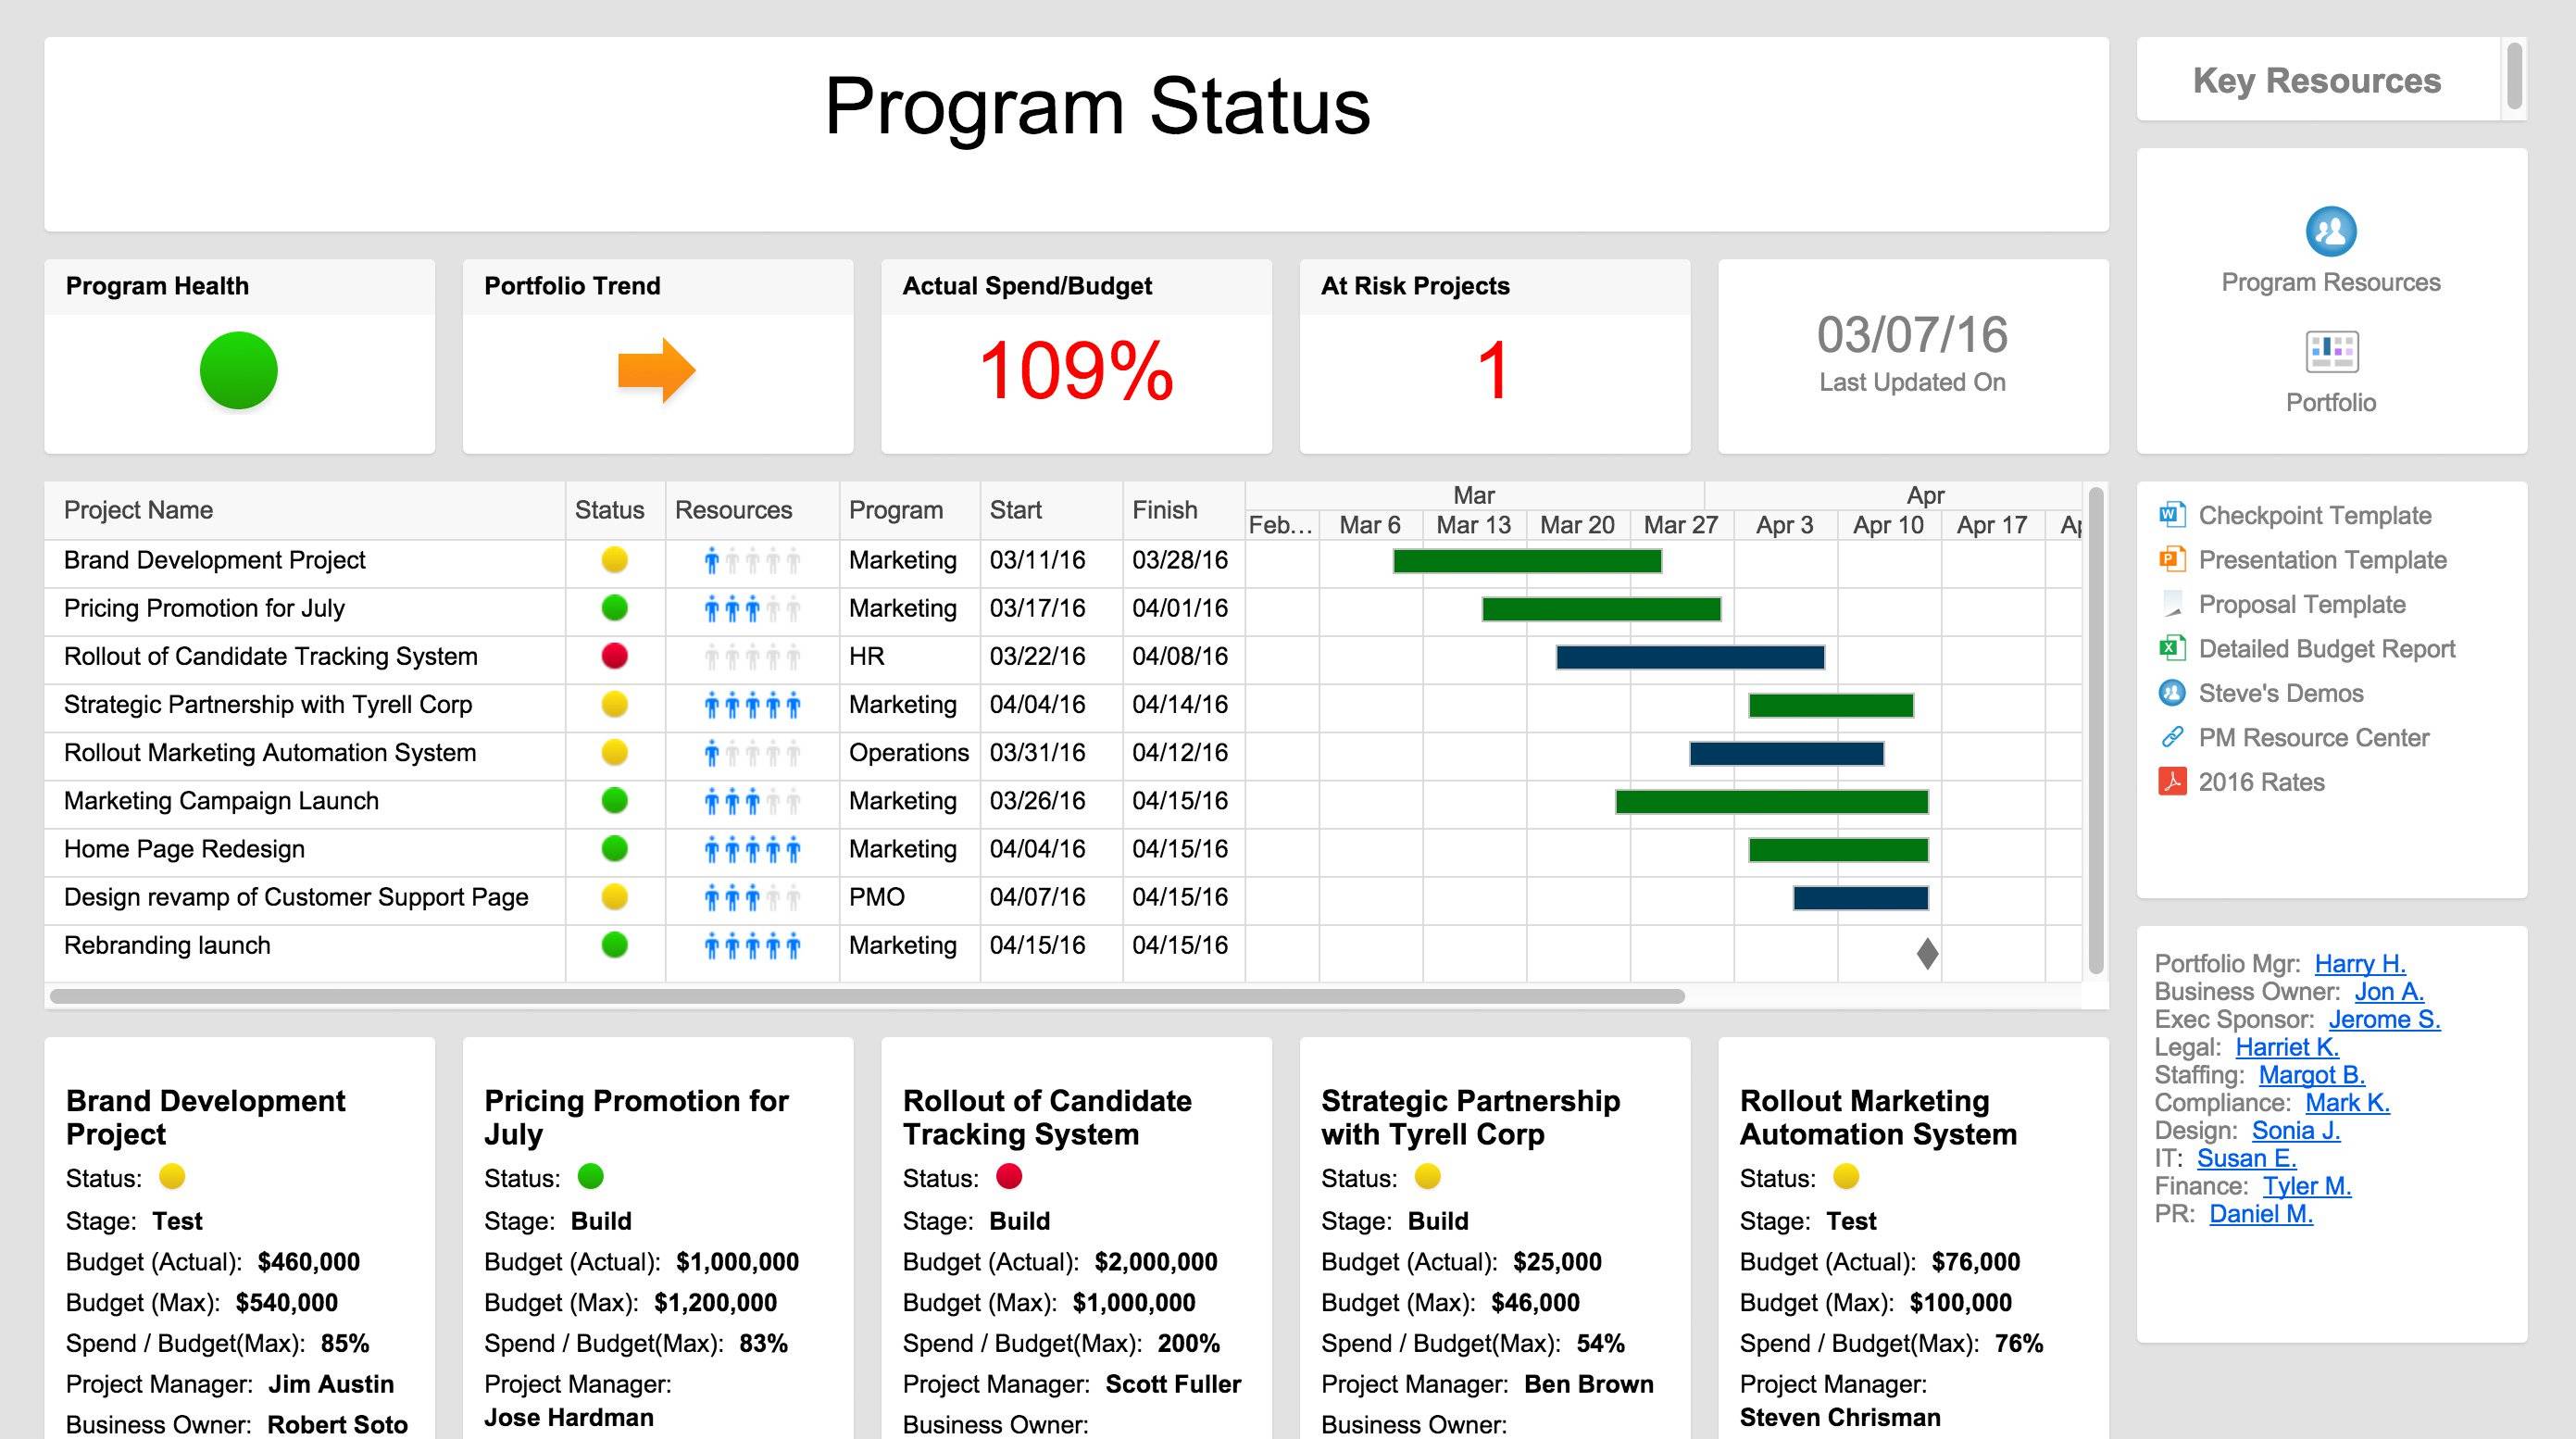Open the Proposal Template link

click(x=2301, y=604)
